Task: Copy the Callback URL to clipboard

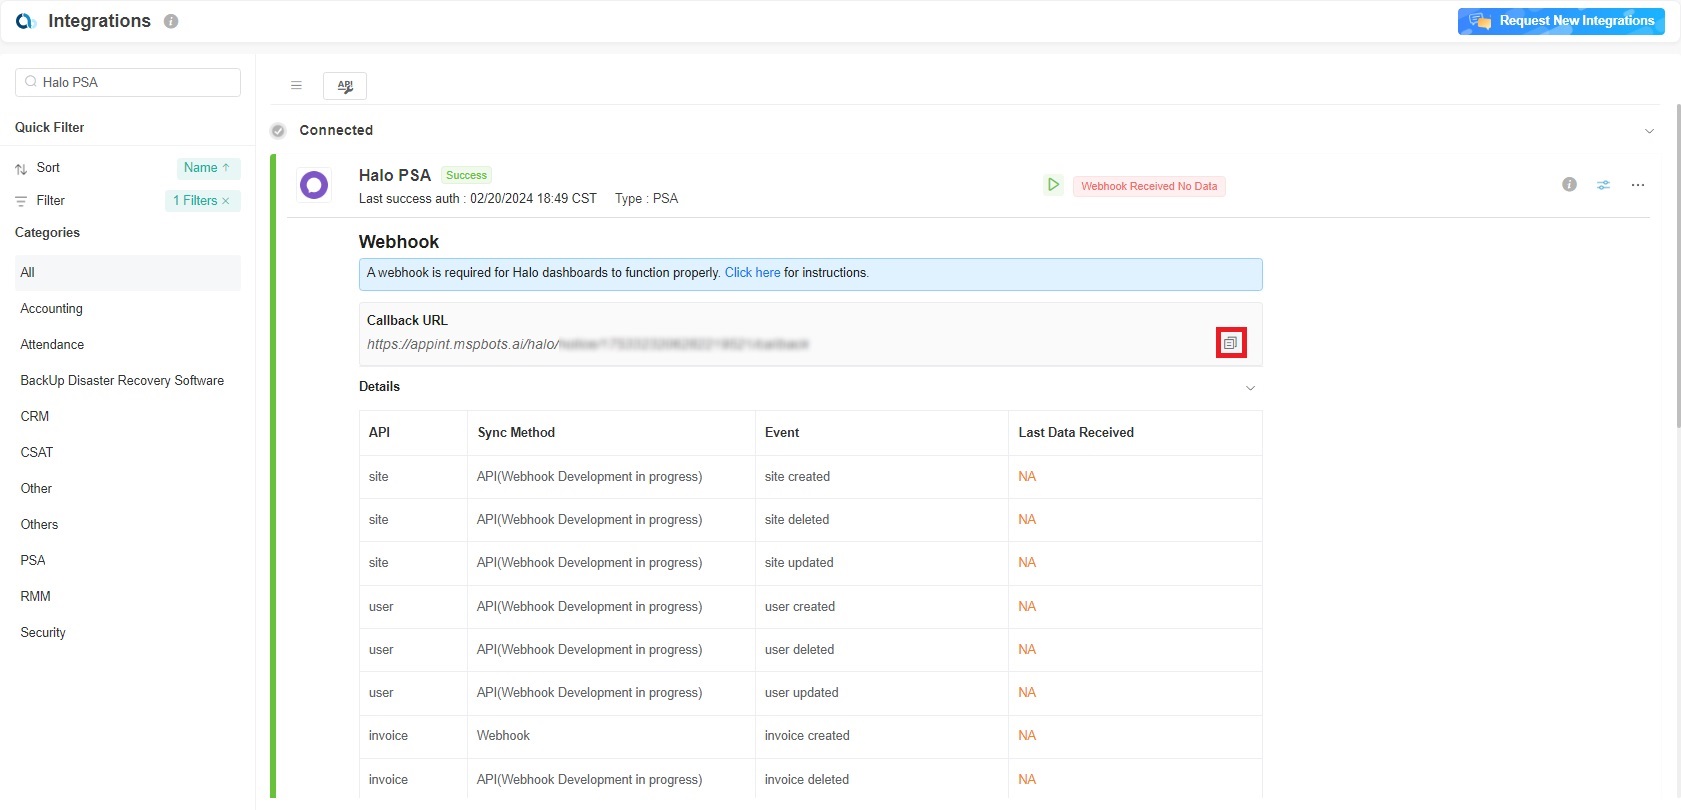Action: point(1230,343)
